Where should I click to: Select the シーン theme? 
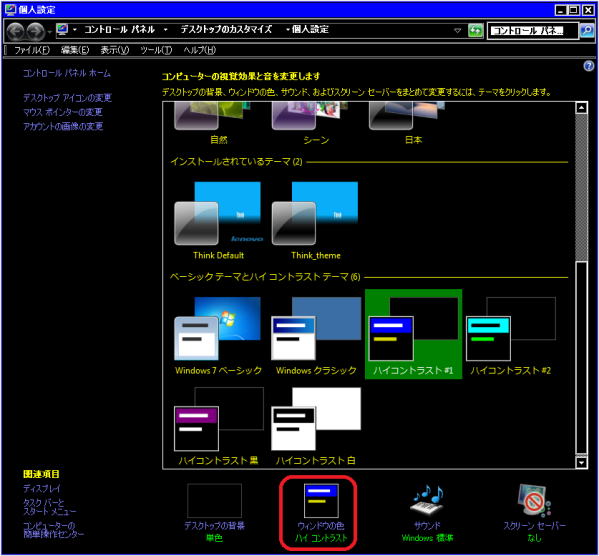[x=316, y=123]
